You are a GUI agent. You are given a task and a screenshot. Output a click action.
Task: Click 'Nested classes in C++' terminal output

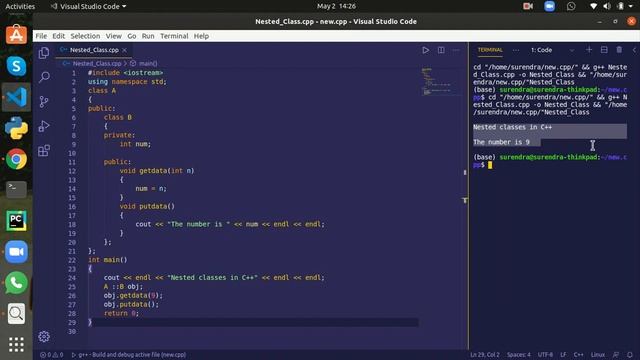[x=512, y=127]
